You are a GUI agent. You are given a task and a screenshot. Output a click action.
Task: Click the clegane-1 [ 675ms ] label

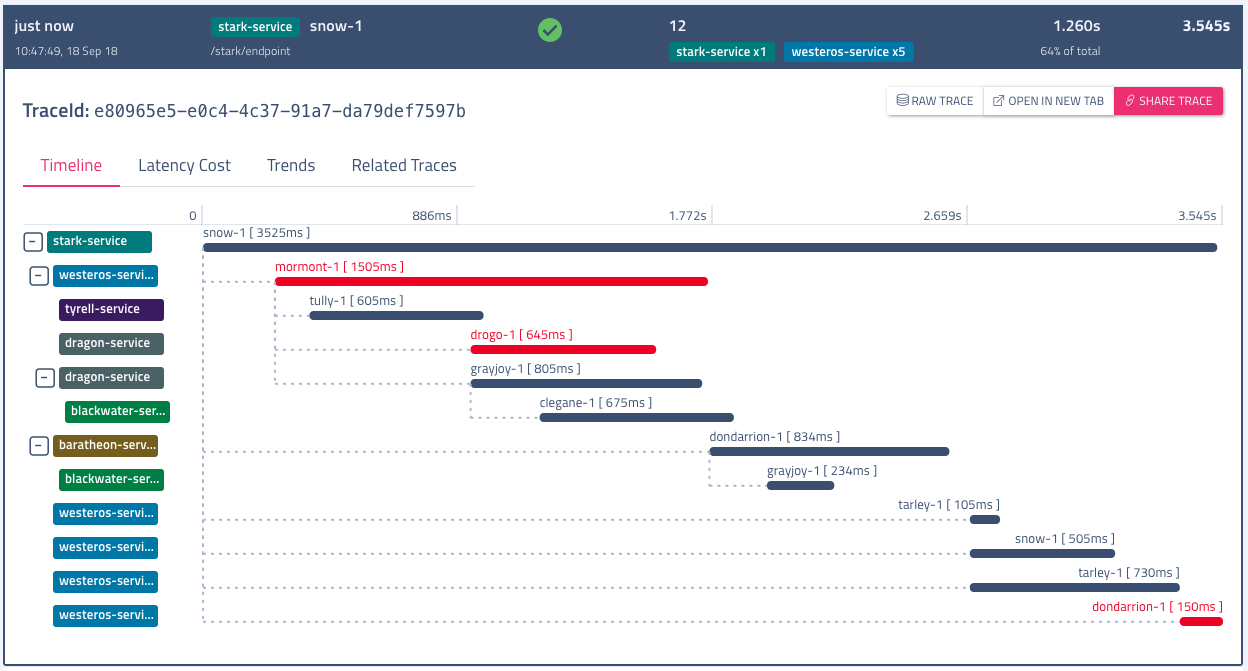pos(595,403)
